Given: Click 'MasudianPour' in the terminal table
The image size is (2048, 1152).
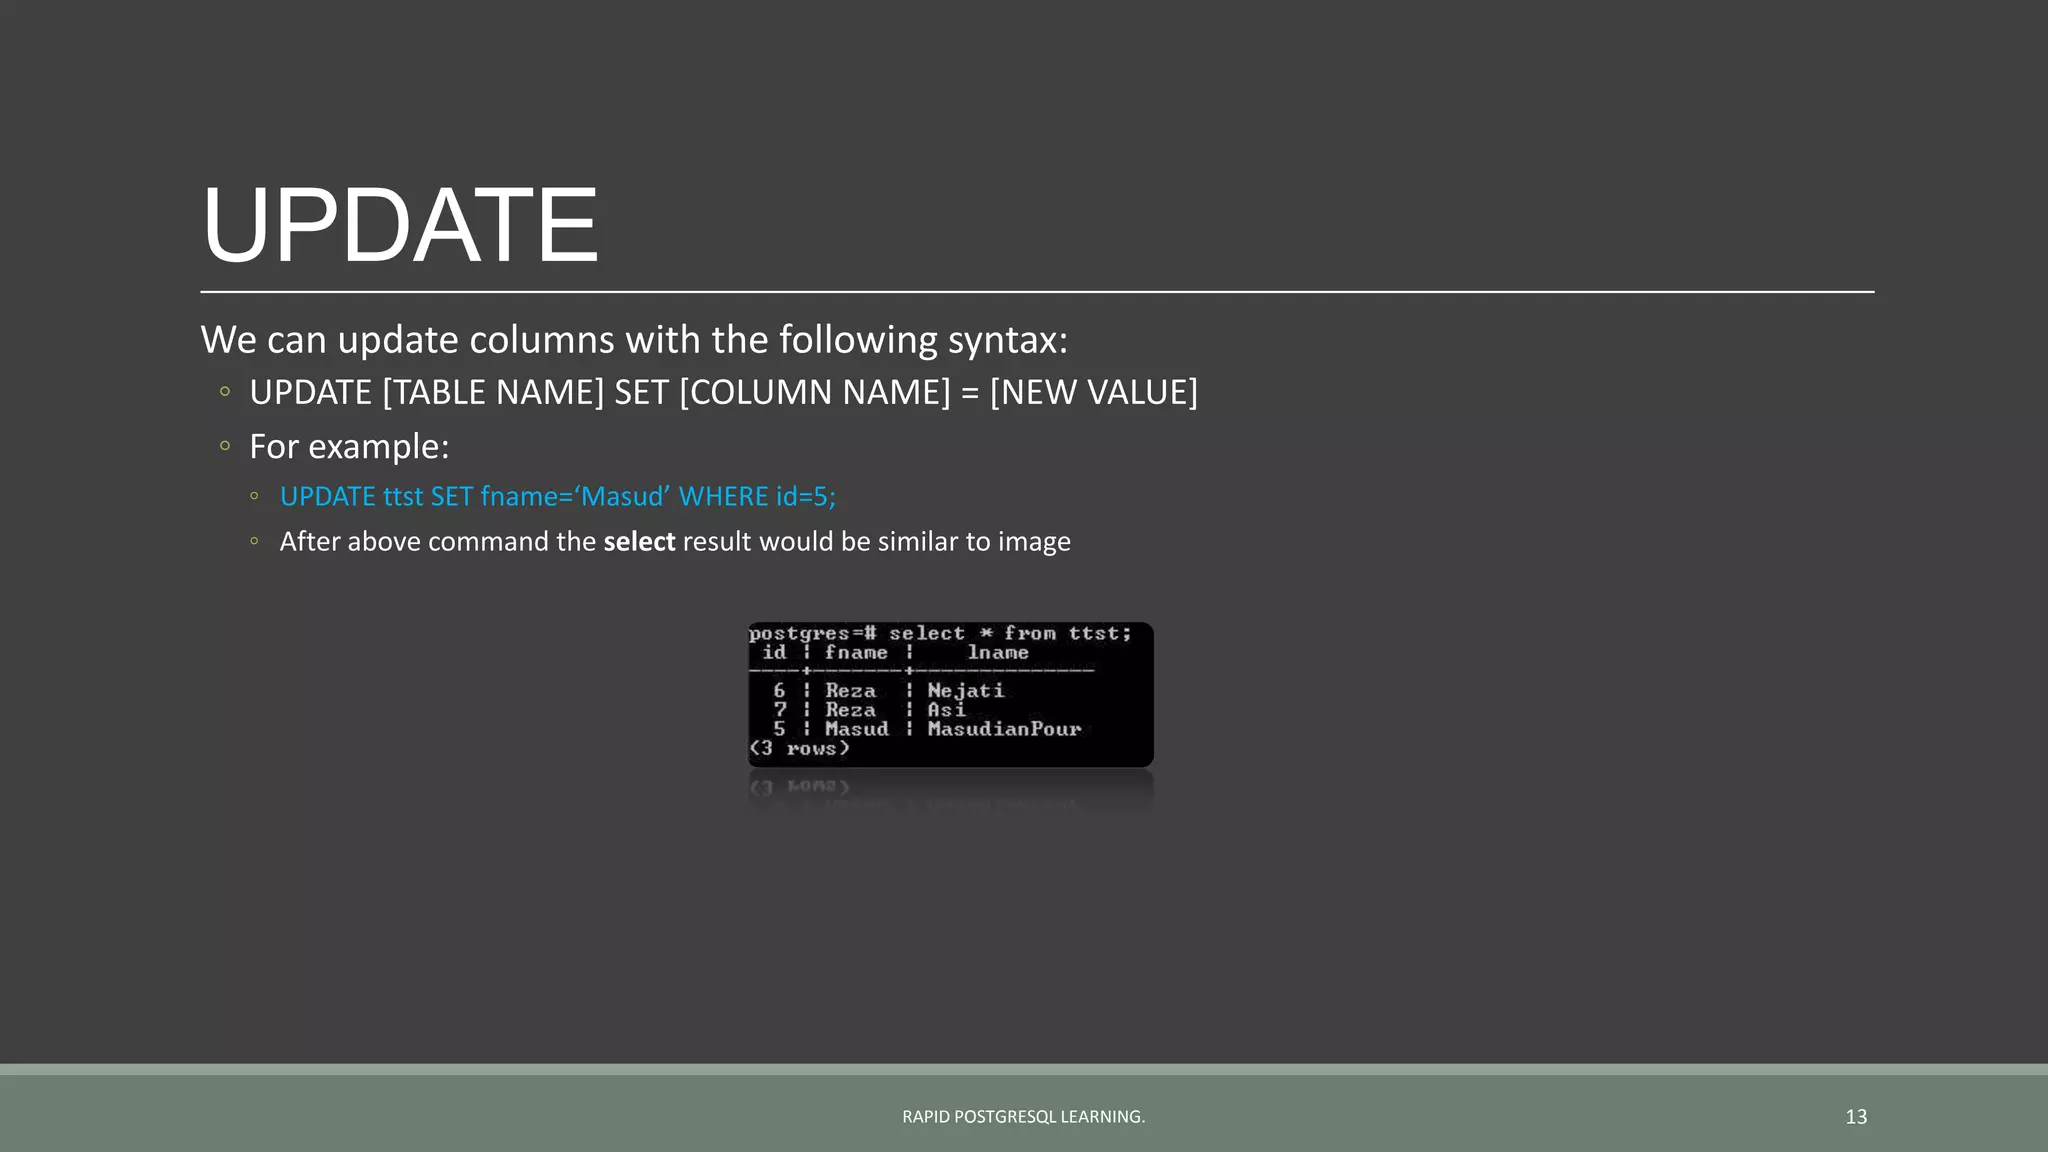Looking at the screenshot, I should tap(1004, 729).
